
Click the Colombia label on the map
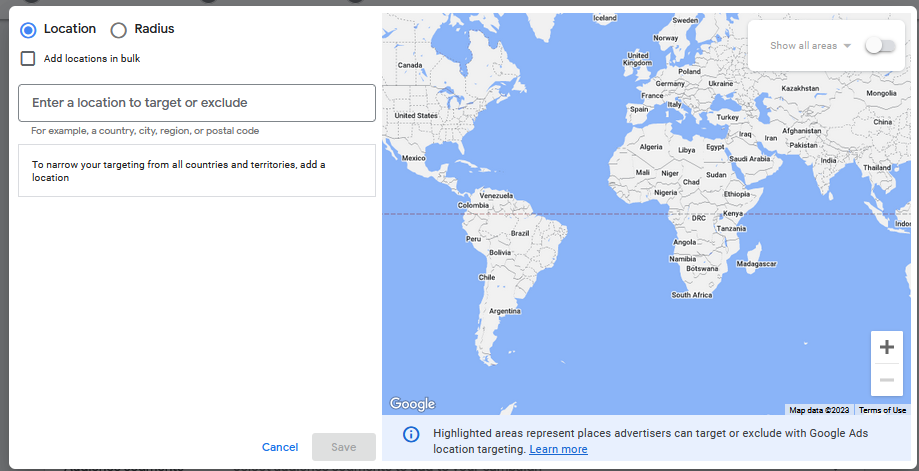pyautogui.click(x=473, y=206)
